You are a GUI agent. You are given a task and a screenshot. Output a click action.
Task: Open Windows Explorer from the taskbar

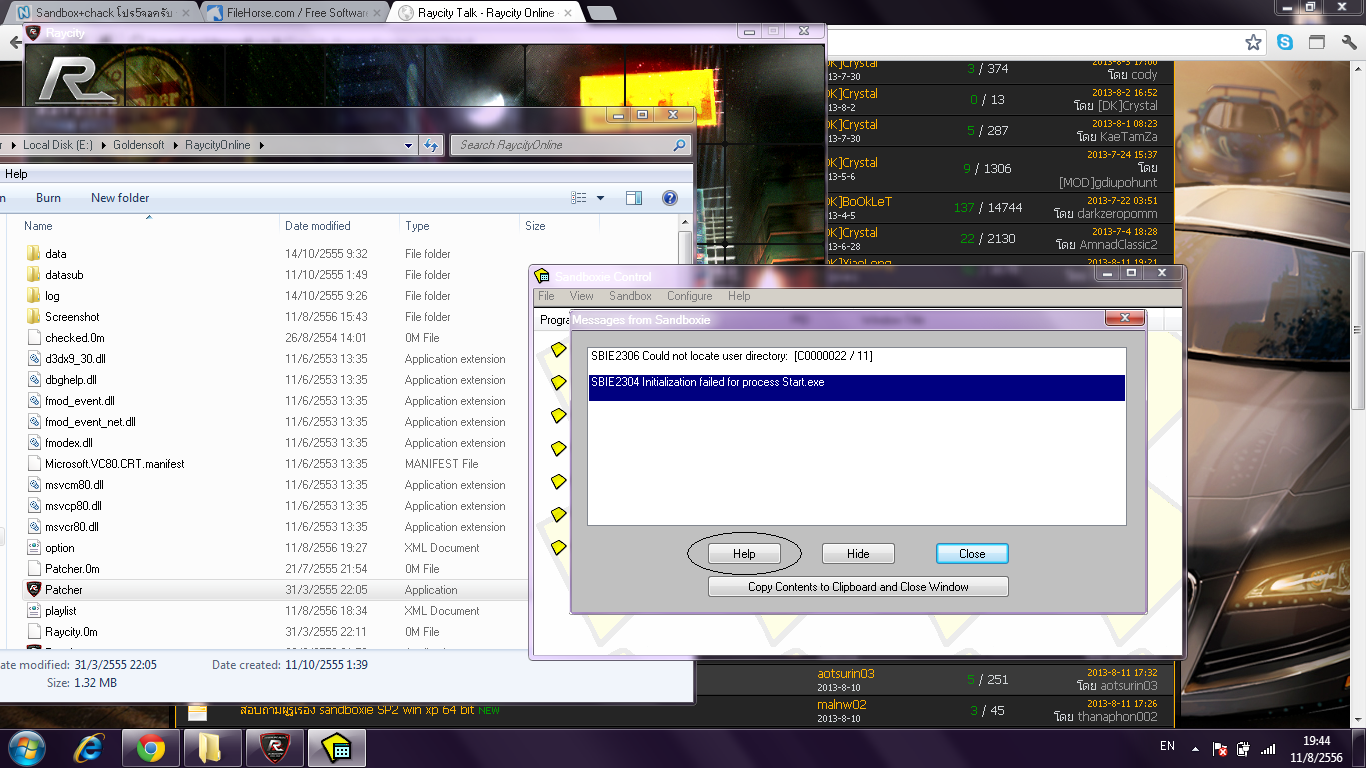pos(212,748)
